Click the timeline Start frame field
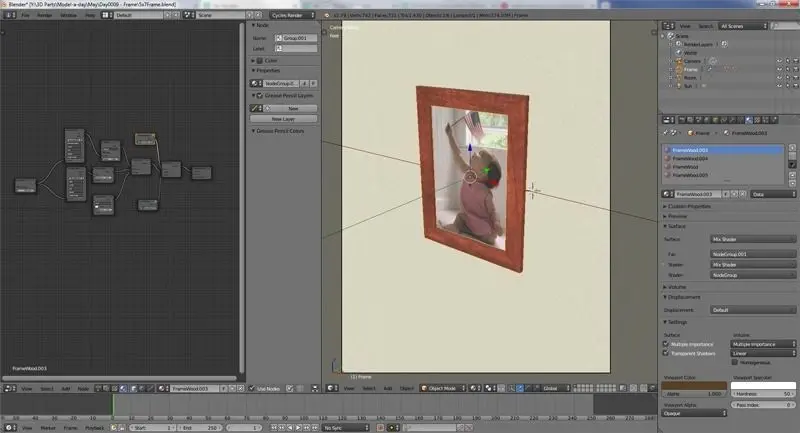This screenshot has width=800, height=433. tap(152, 427)
